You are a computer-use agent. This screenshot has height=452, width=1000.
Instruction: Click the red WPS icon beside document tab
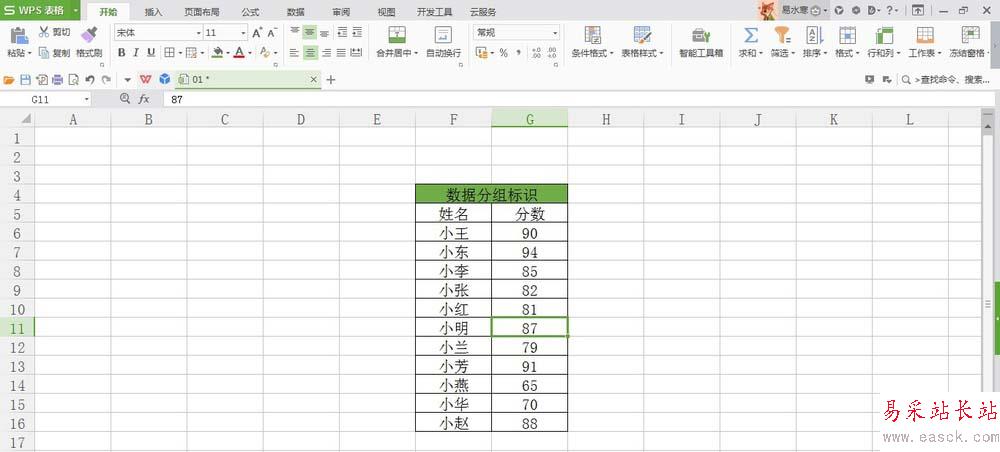146,80
